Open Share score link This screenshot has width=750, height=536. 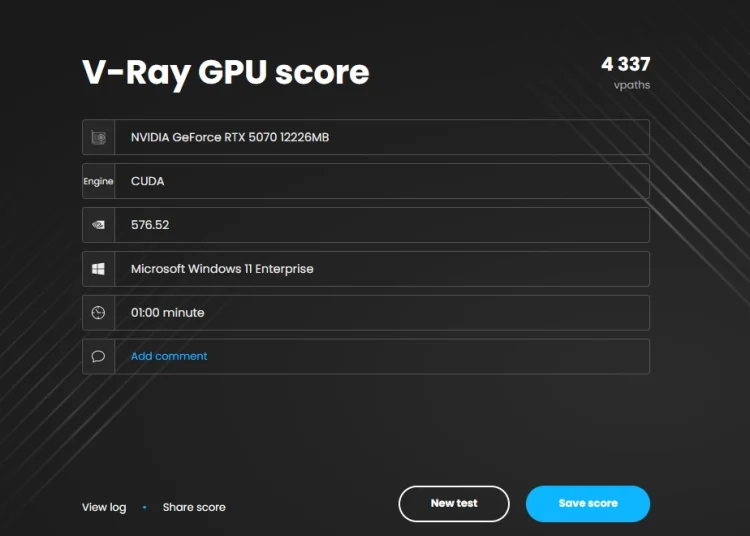[194, 507]
